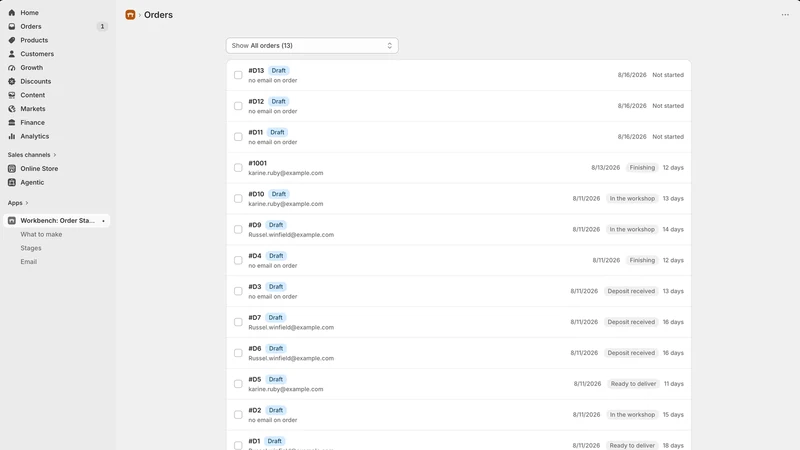This screenshot has width=800, height=450.
Task: Open the three-dot more actions menu
Action: pos(785,15)
